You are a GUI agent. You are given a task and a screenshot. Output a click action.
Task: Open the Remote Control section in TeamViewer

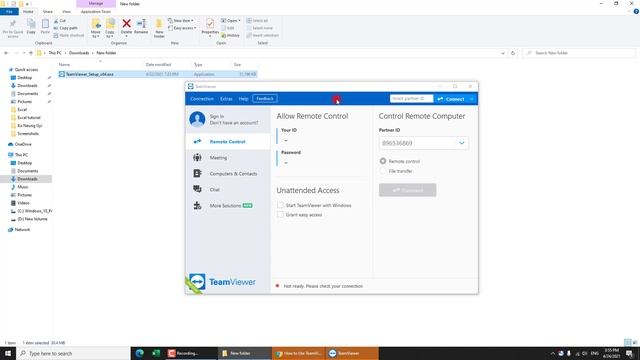click(x=227, y=142)
